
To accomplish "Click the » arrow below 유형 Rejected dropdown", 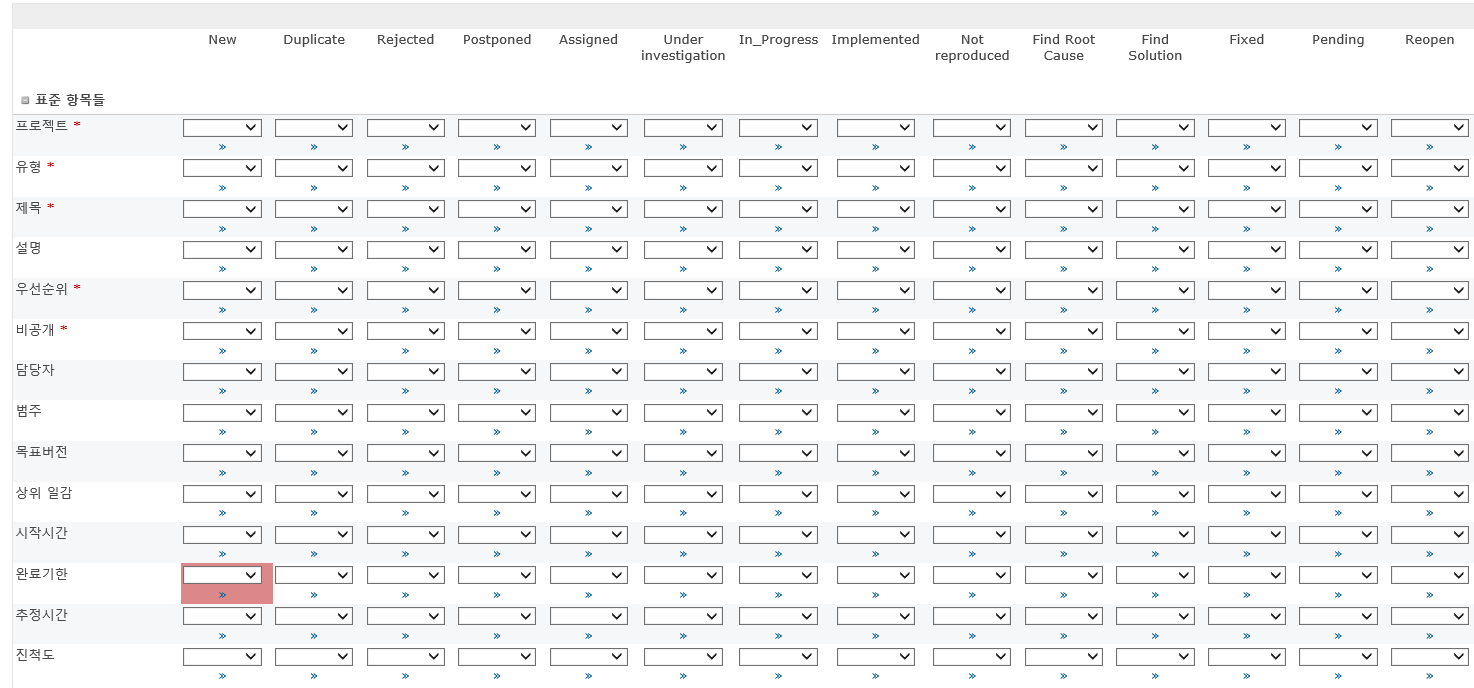I will pos(405,188).
